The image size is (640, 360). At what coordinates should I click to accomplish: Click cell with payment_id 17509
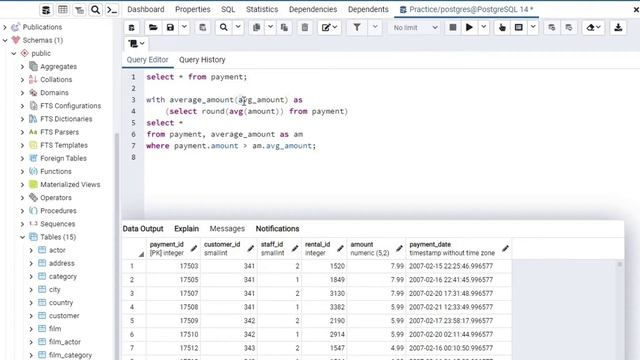(173, 321)
